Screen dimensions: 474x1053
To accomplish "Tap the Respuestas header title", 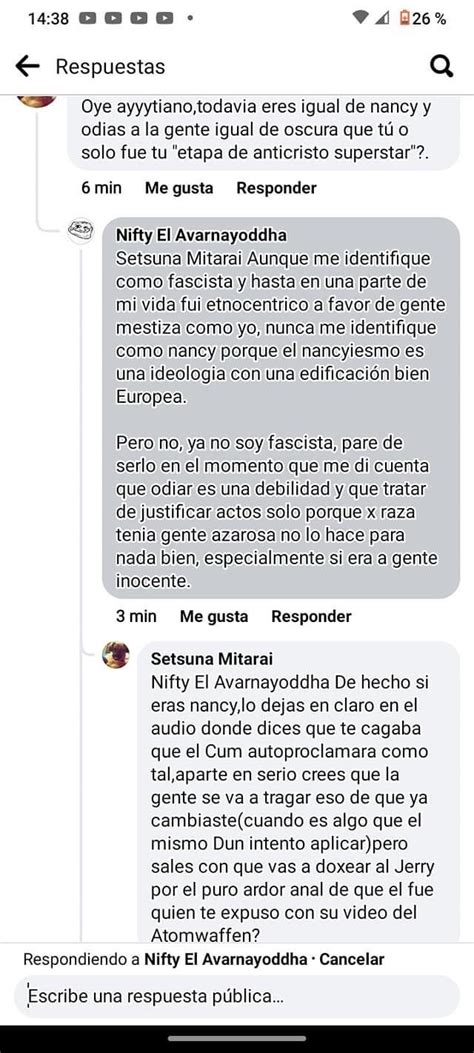I will click(110, 66).
